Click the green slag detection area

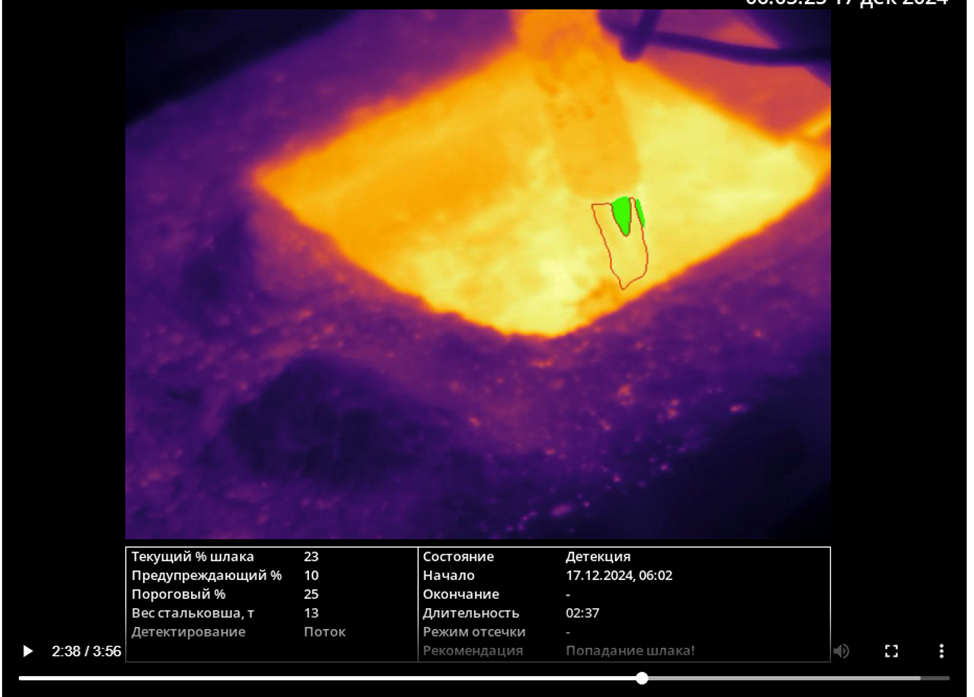[623, 215]
